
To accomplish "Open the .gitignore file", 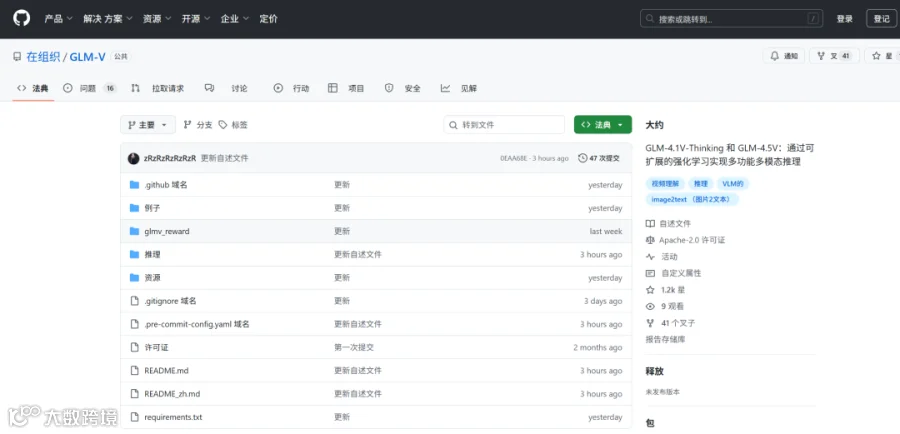I will click(x=170, y=301).
